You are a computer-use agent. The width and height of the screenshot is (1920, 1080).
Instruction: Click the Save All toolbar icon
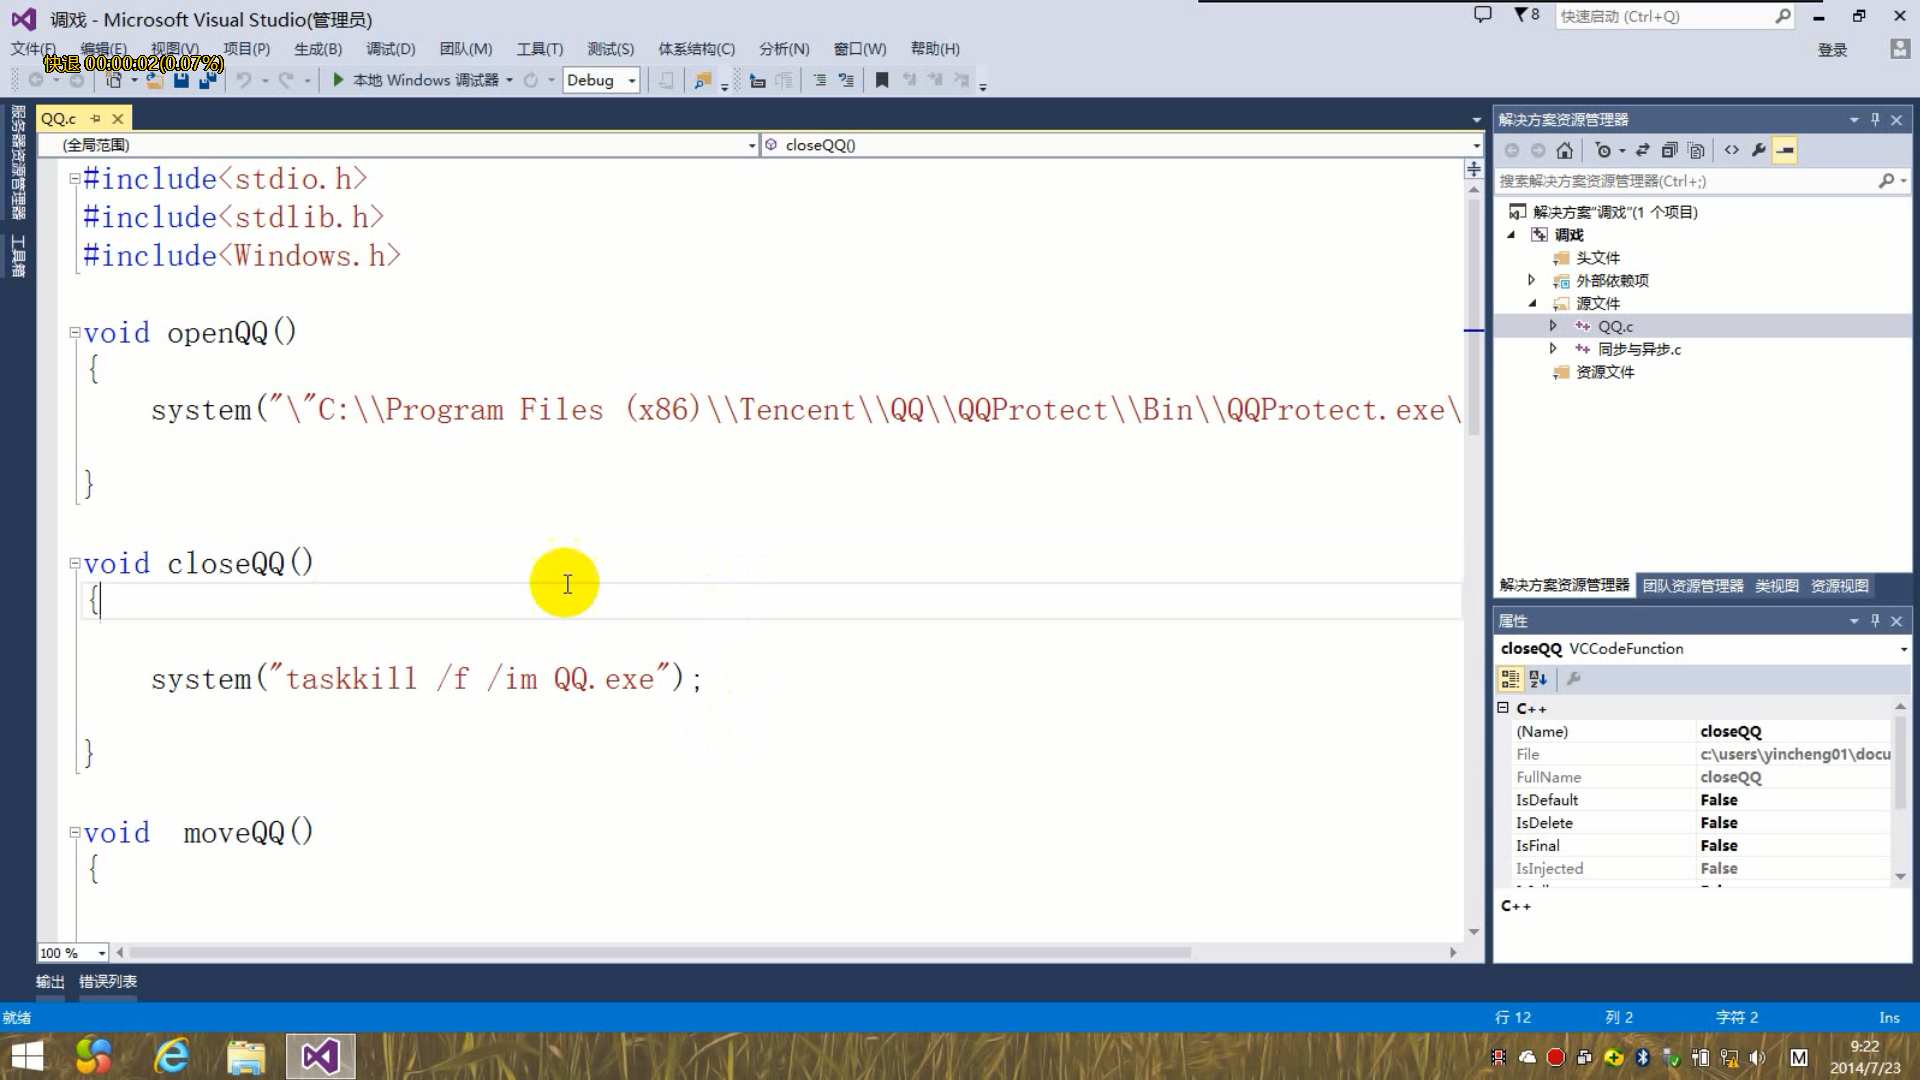(207, 80)
